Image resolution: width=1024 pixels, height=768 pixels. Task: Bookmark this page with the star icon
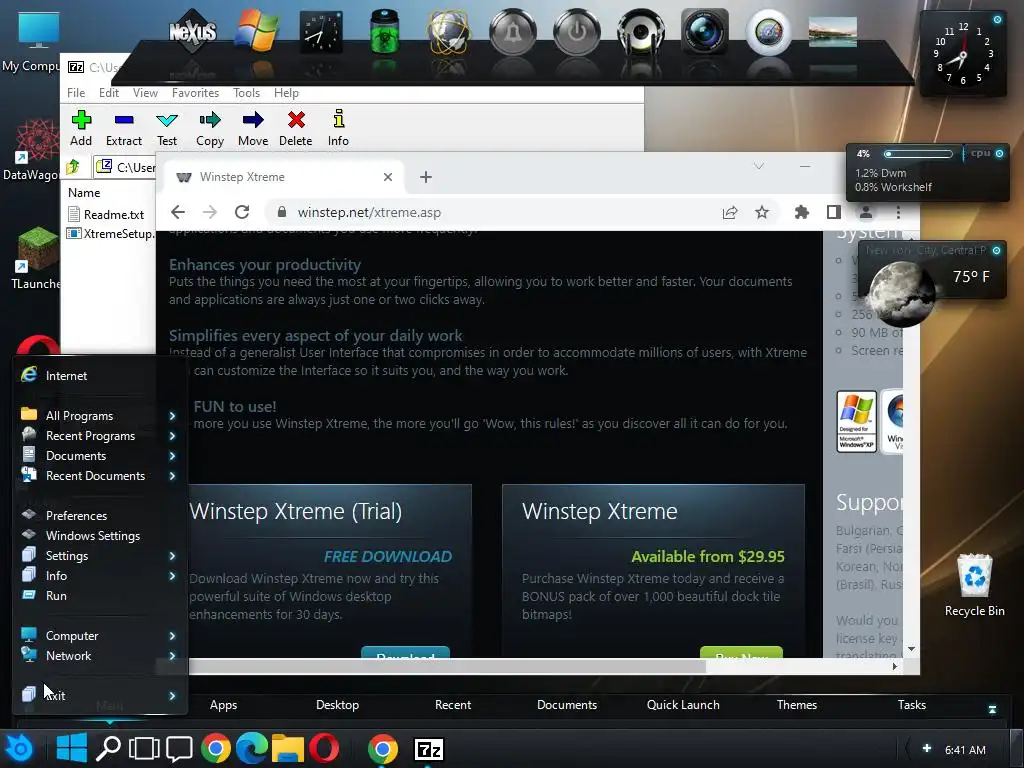click(761, 212)
